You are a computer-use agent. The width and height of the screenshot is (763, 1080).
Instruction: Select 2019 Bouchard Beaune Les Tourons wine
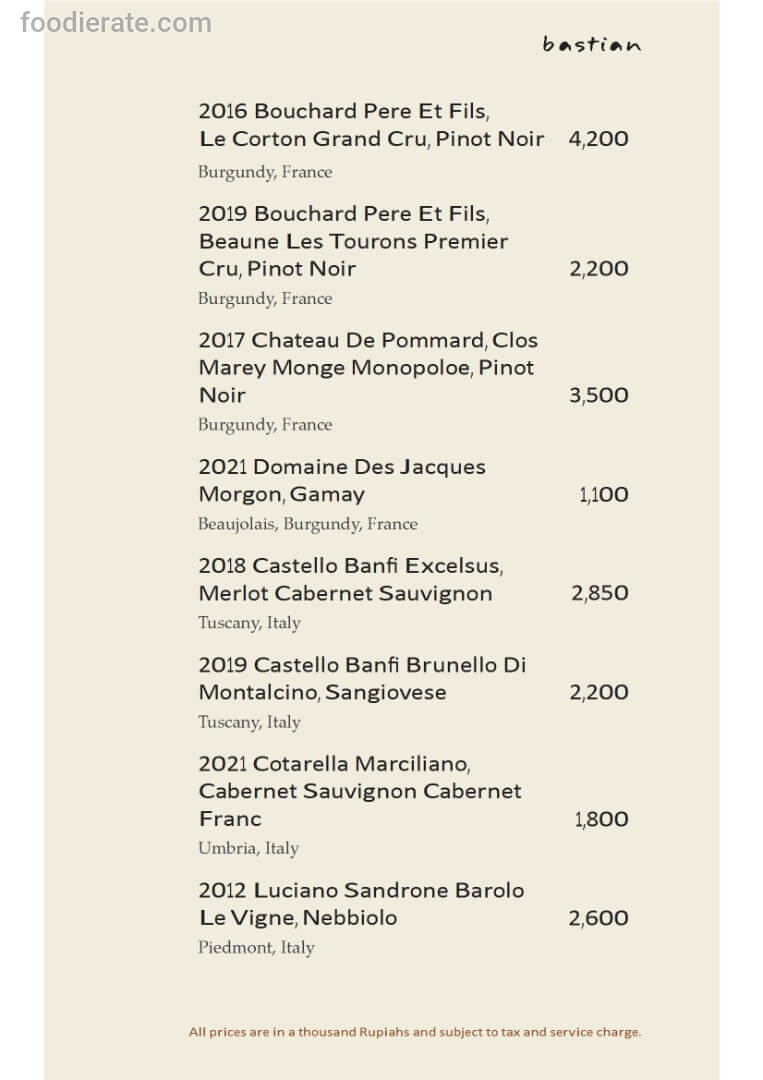[353, 241]
